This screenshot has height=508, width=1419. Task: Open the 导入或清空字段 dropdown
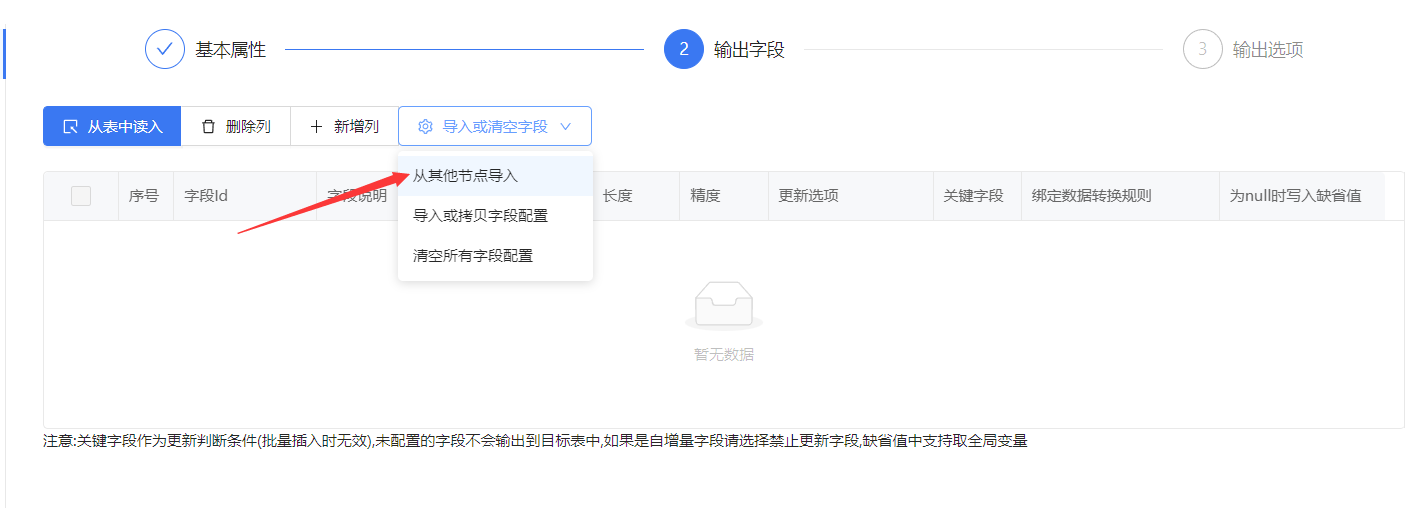click(x=495, y=126)
